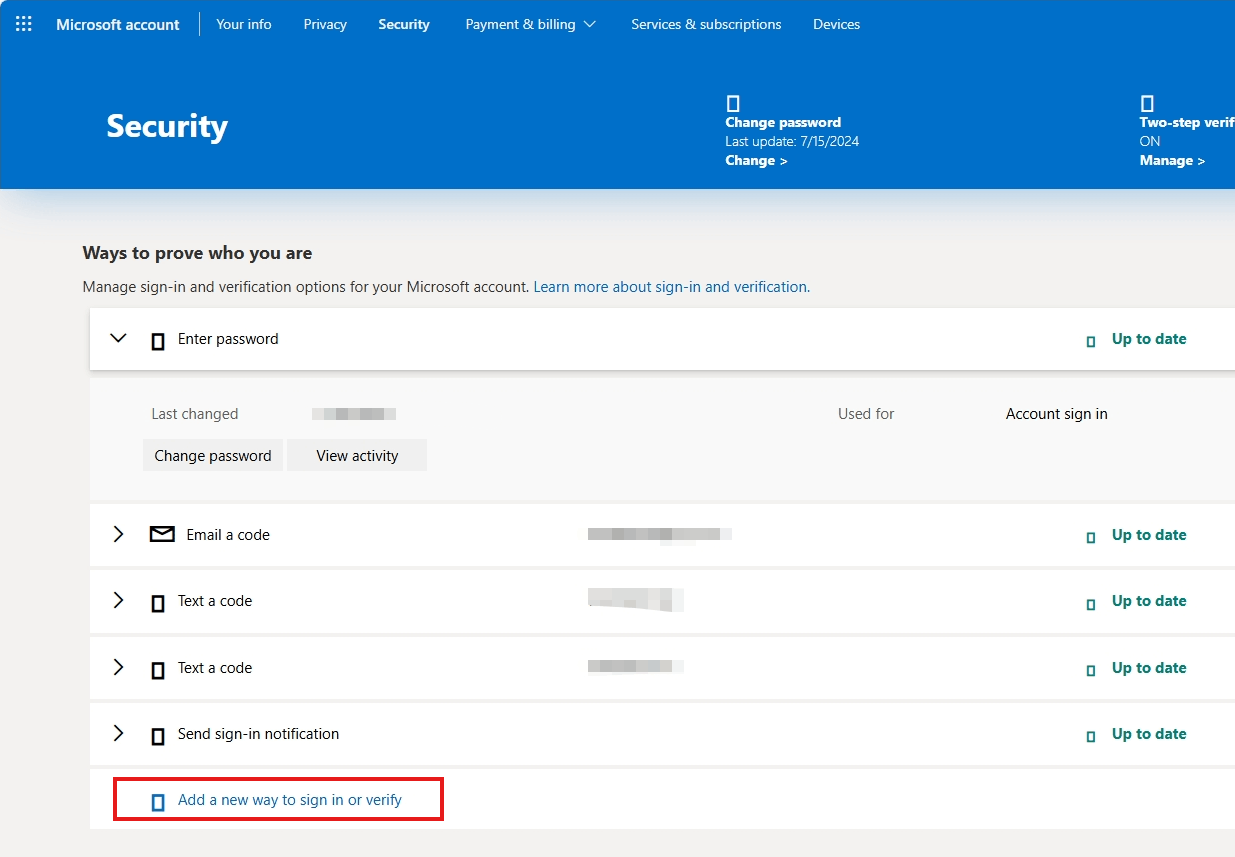Click the Change password header title
The width and height of the screenshot is (1235, 857).
coord(783,122)
